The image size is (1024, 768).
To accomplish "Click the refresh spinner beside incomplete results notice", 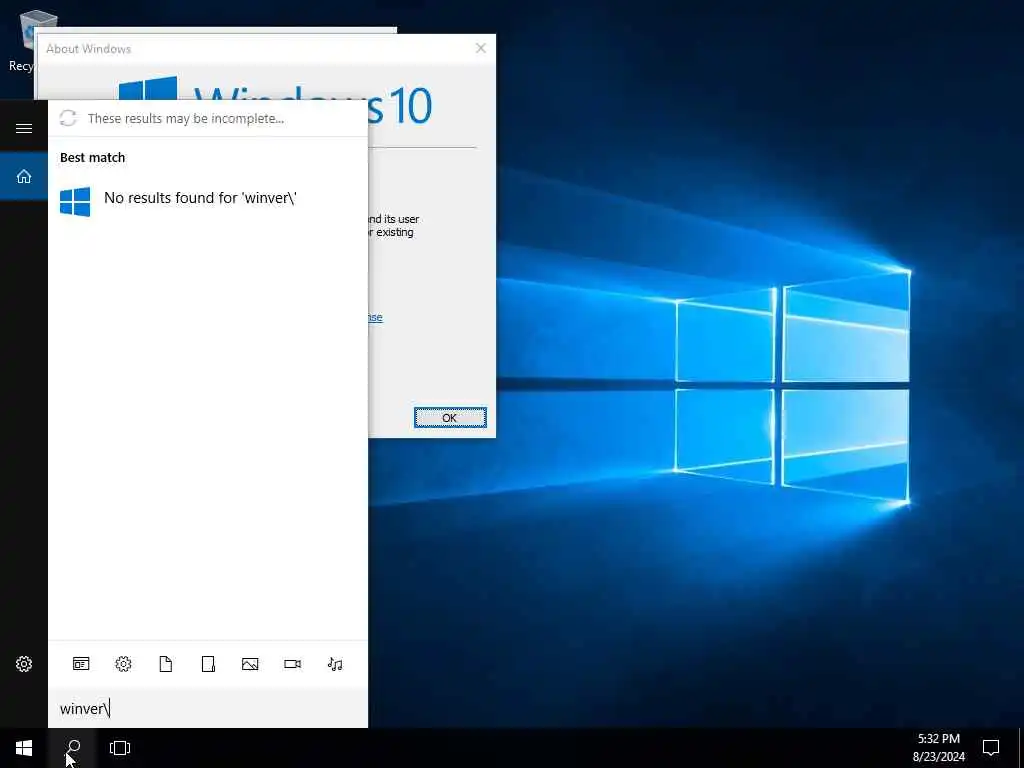I will pos(68,118).
